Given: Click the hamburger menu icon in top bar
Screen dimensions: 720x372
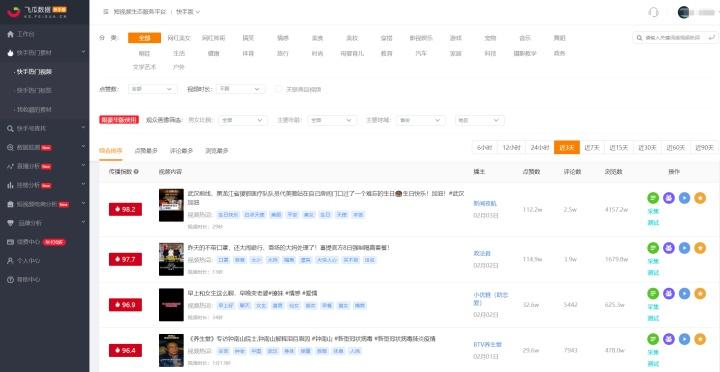Looking at the screenshot, I should (106, 12).
